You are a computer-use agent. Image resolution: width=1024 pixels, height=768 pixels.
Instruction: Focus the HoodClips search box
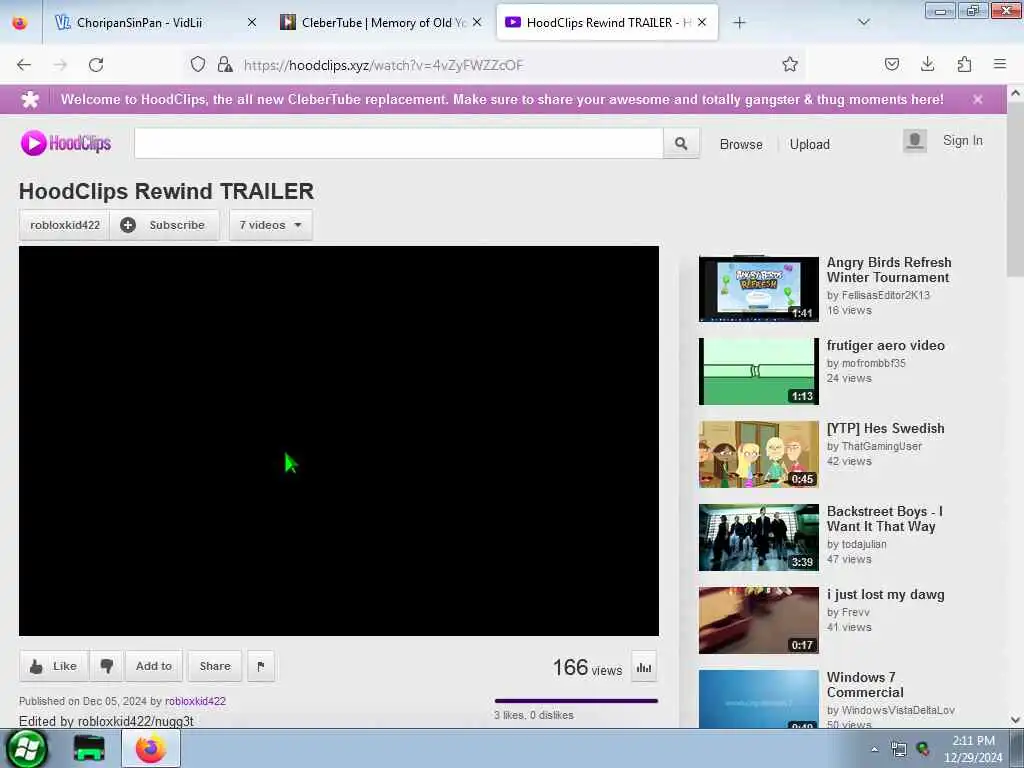[399, 143]
